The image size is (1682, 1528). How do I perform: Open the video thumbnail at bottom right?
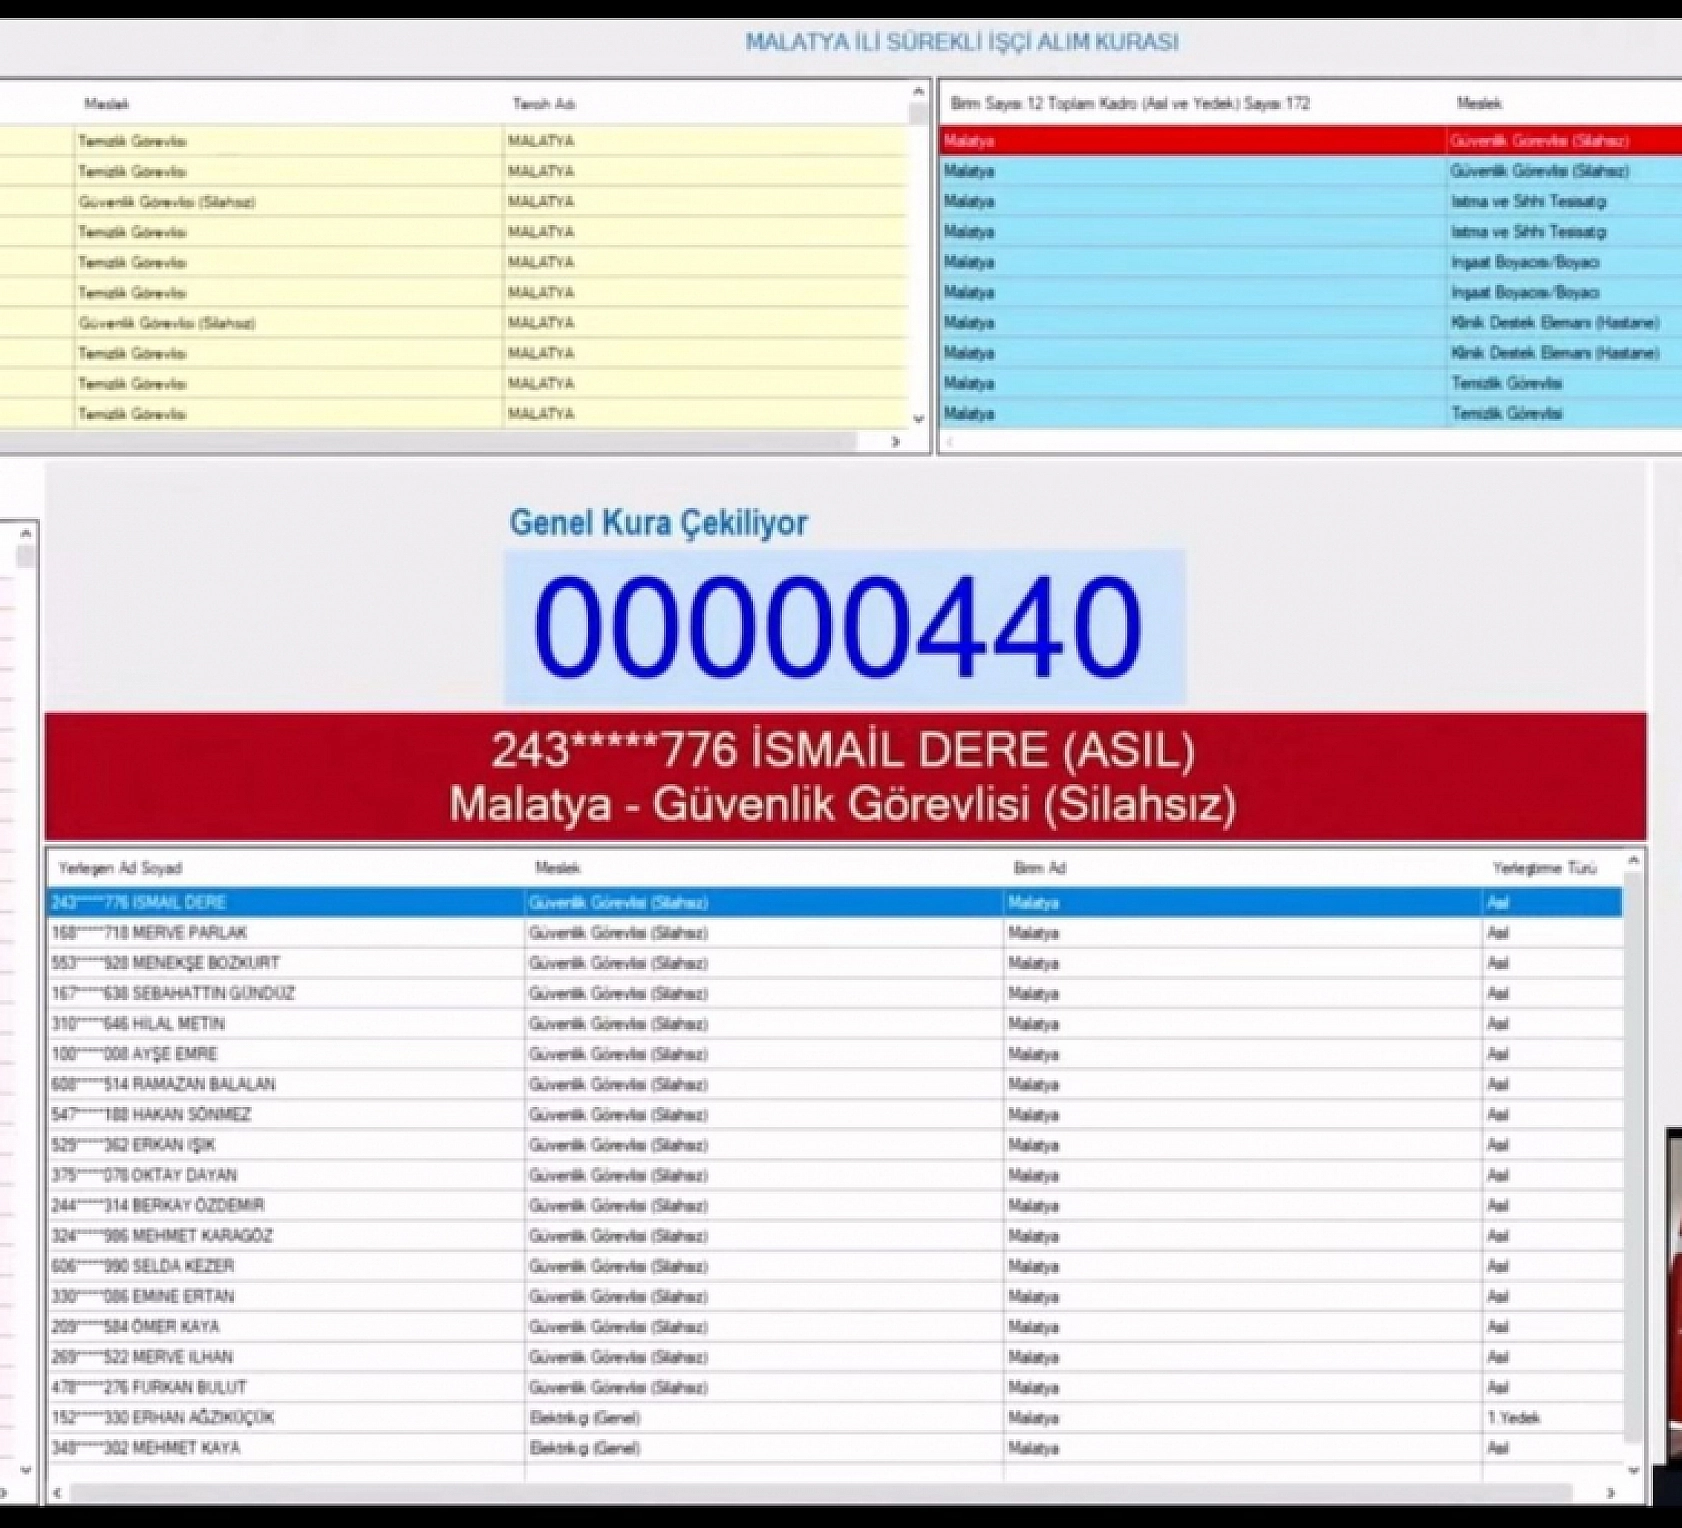click(x=1673, y=1300)
